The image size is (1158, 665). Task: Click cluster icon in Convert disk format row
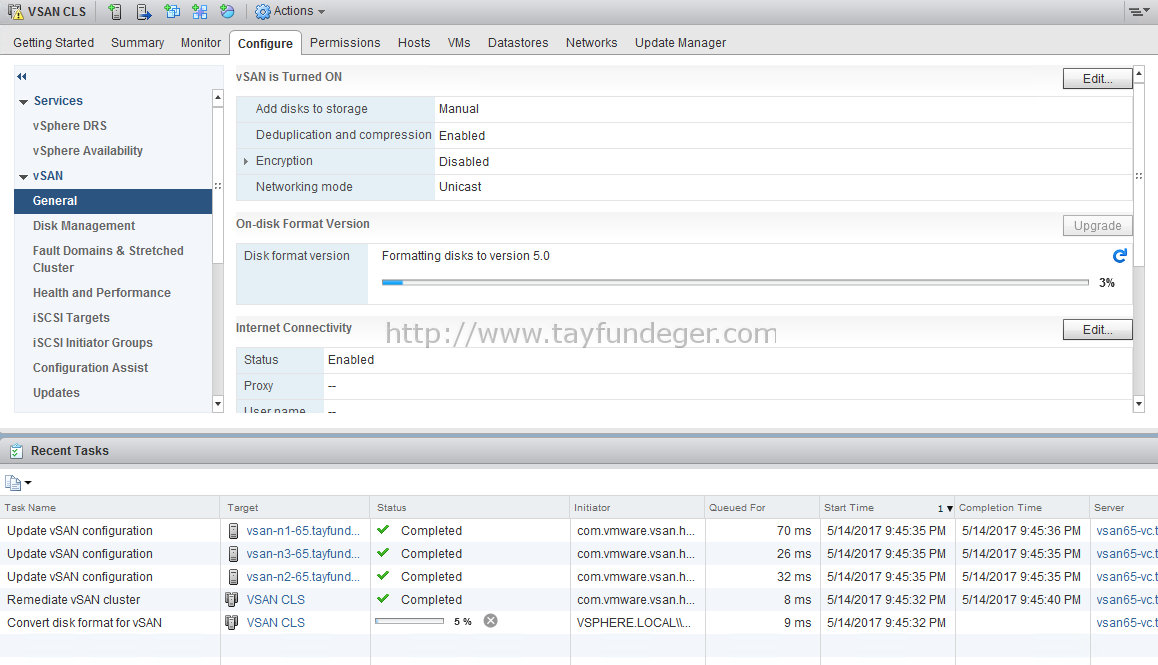pyautogui.click(x=232, y=622)
